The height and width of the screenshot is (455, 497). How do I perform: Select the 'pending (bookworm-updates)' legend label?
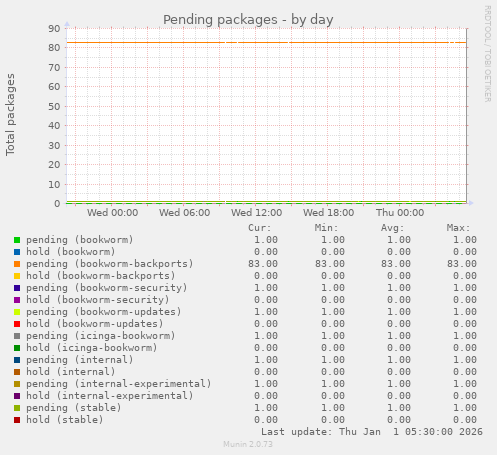pyautogui.click(x=104, y=312)
